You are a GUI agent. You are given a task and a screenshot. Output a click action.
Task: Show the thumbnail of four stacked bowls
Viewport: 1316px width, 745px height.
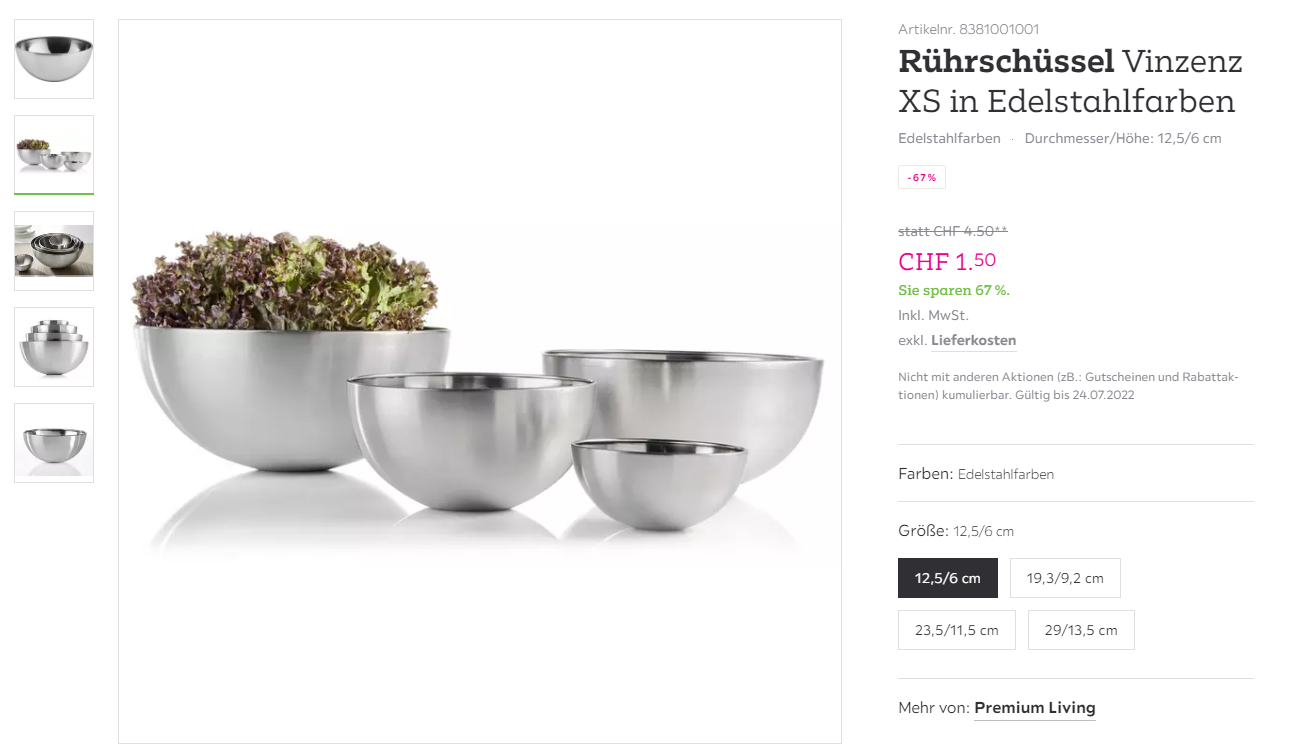54,347
